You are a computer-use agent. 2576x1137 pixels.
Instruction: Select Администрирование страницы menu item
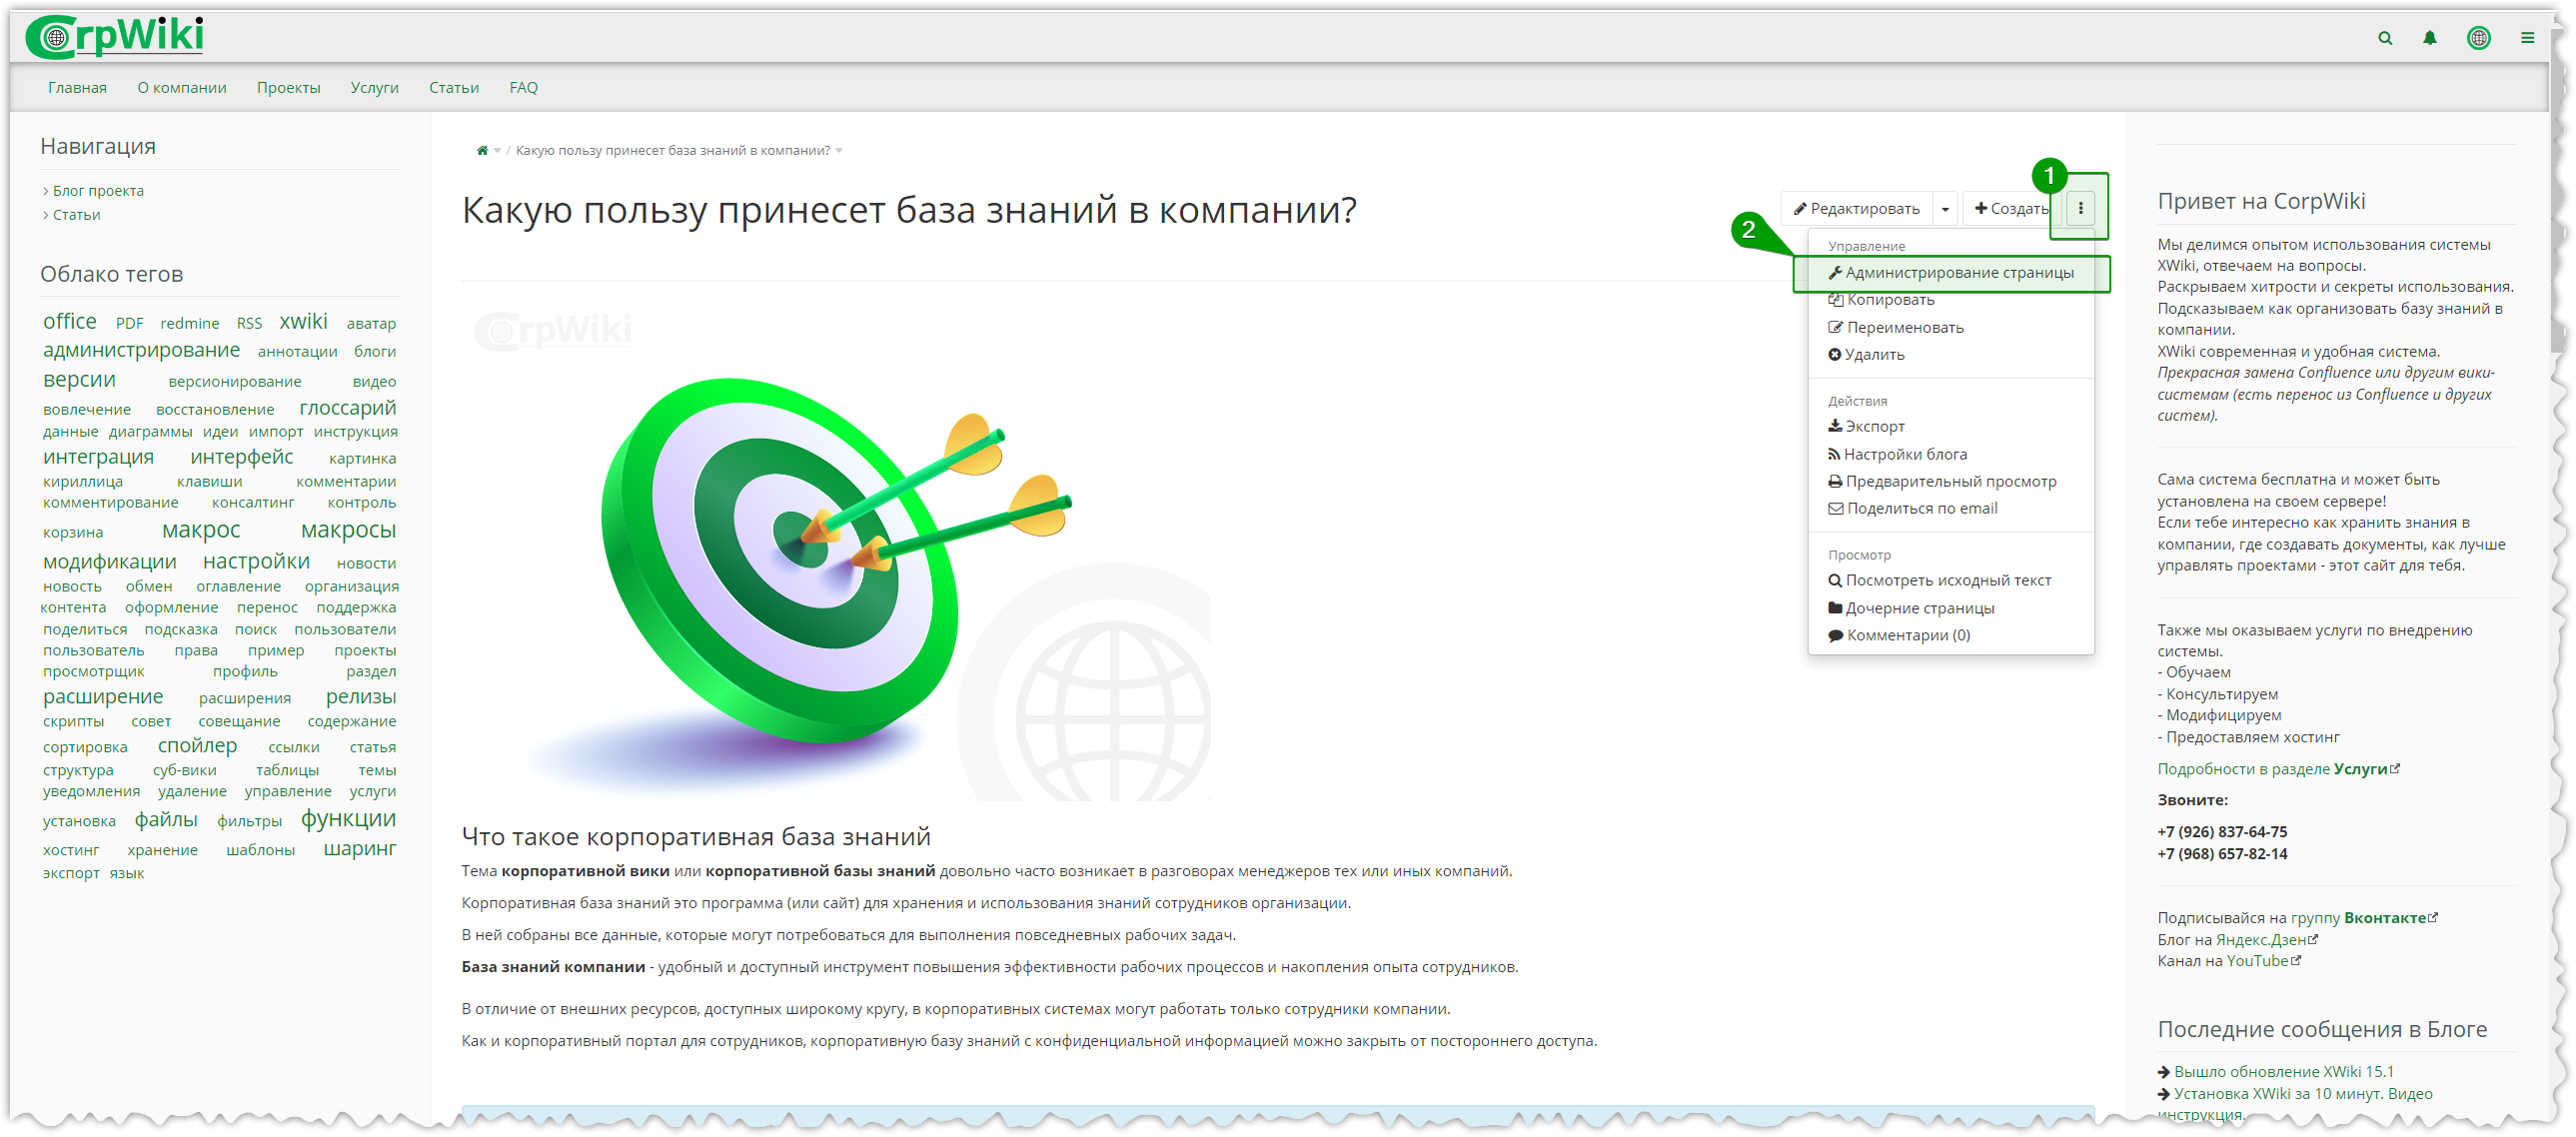(1955, 273)
